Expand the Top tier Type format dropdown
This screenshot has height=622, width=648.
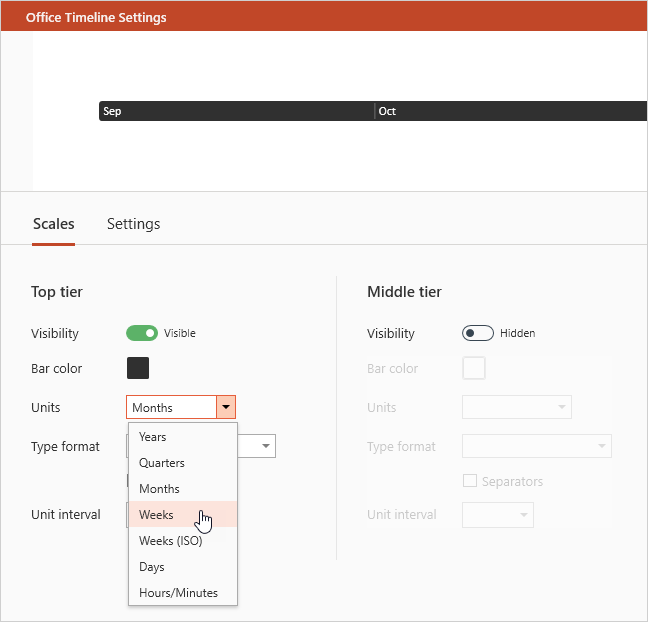point(266,446)
